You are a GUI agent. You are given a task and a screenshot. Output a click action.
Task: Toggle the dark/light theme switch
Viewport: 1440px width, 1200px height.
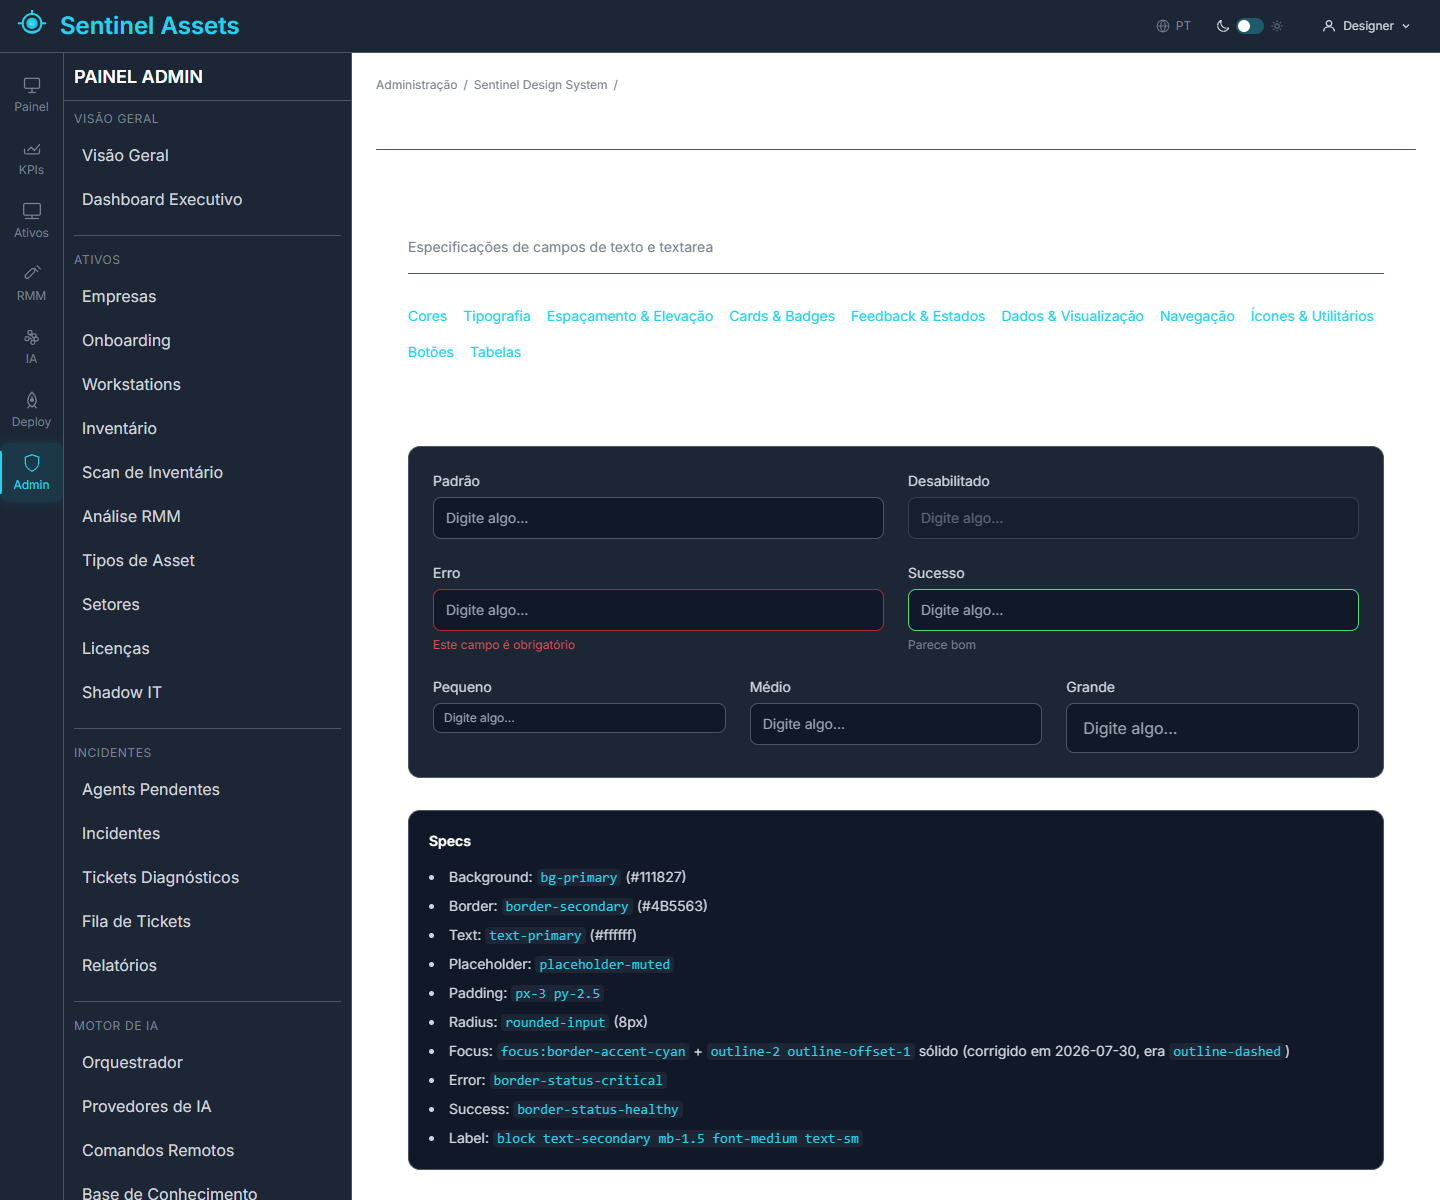(x=1250, y=26)
